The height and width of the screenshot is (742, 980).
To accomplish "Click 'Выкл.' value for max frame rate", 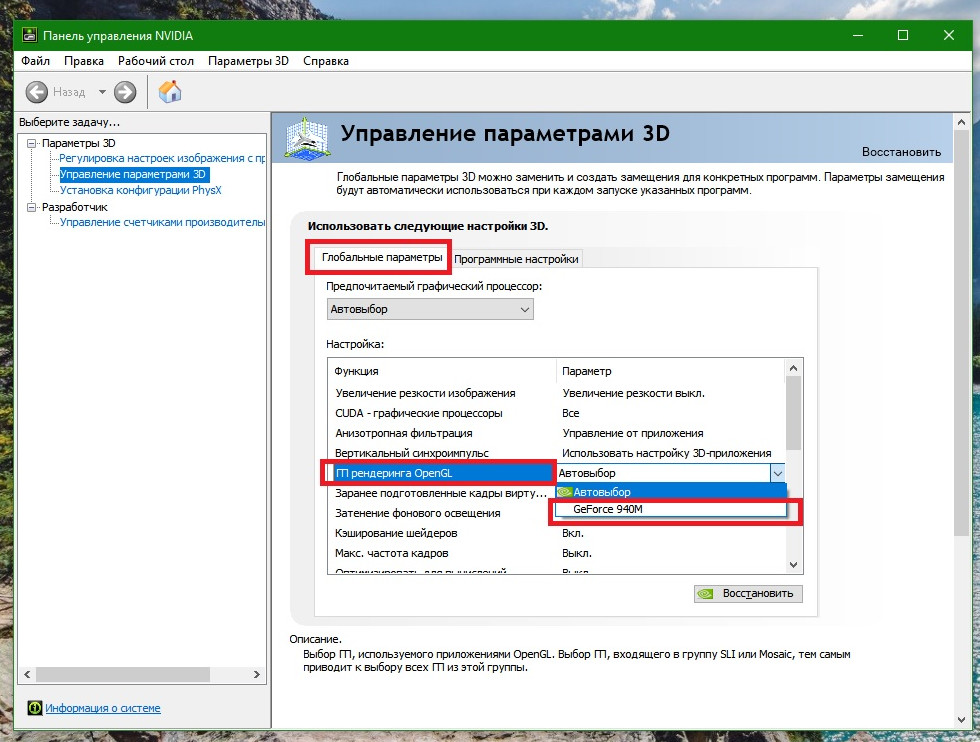I will point(577,553).
